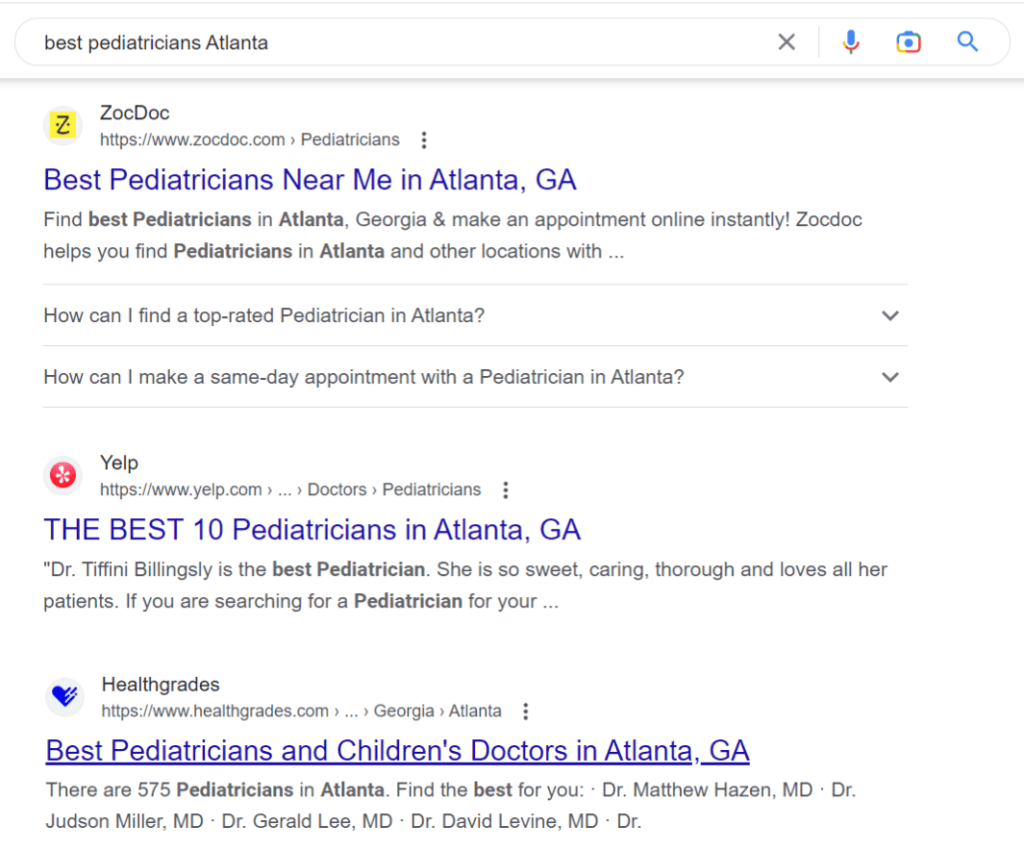Expand the same-day appointment question
Viewport: 1024px width, 850px height.
pyautogui.click(x=363, y=377)
